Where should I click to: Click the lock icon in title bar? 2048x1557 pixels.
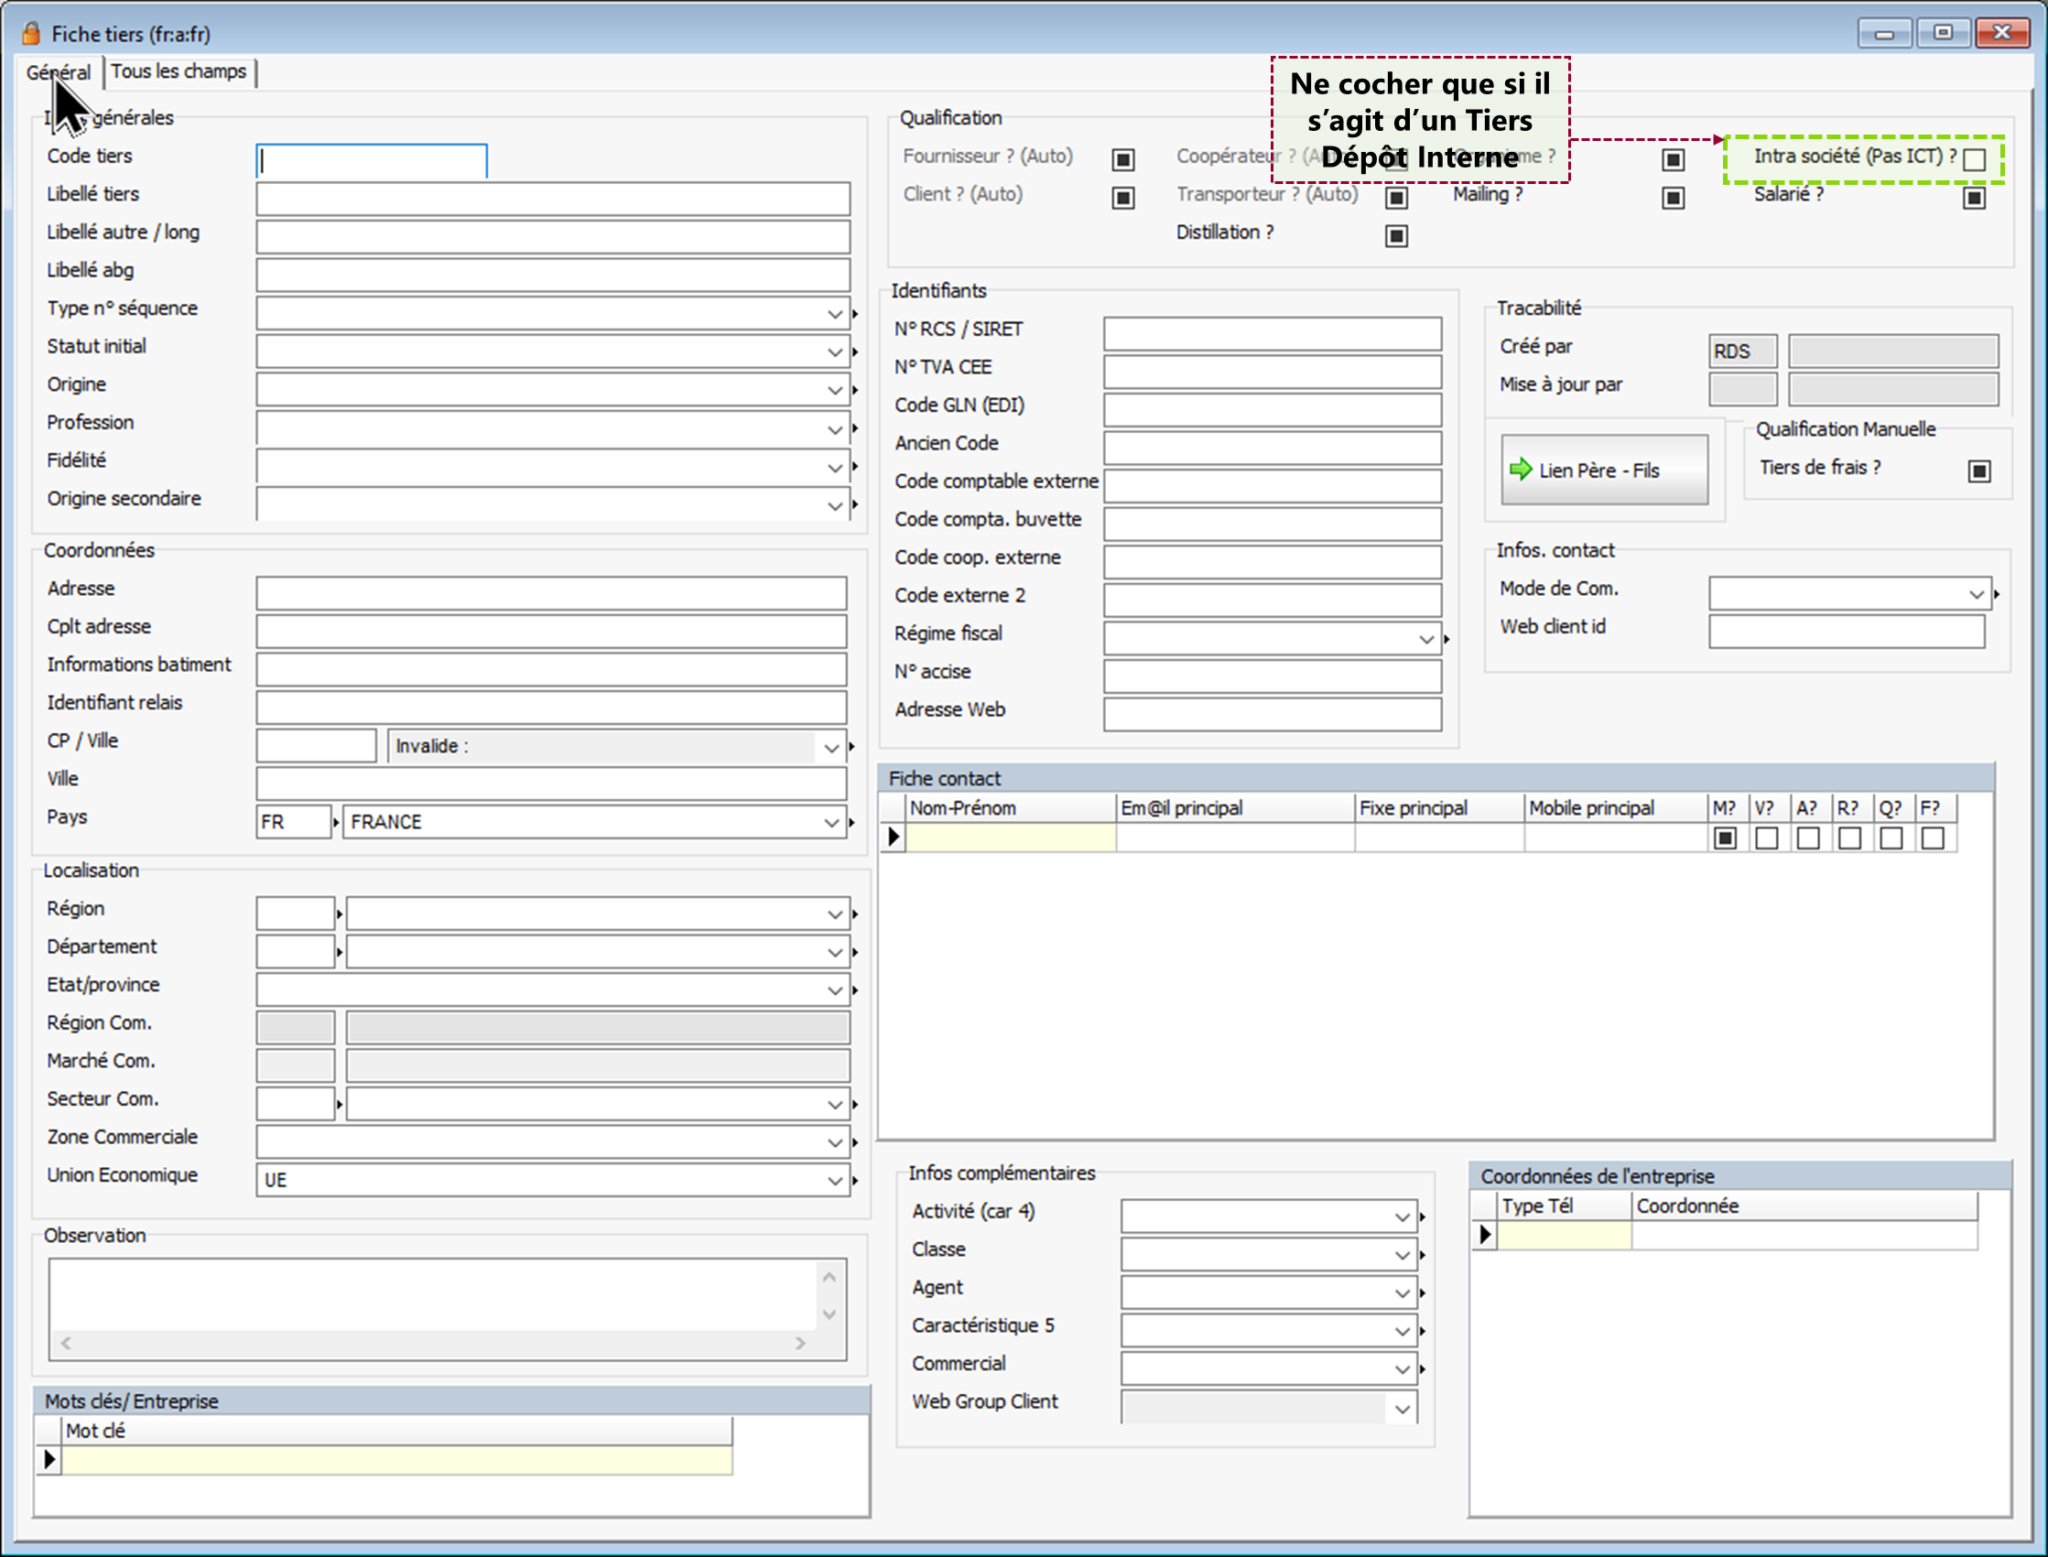pos(31,34)
